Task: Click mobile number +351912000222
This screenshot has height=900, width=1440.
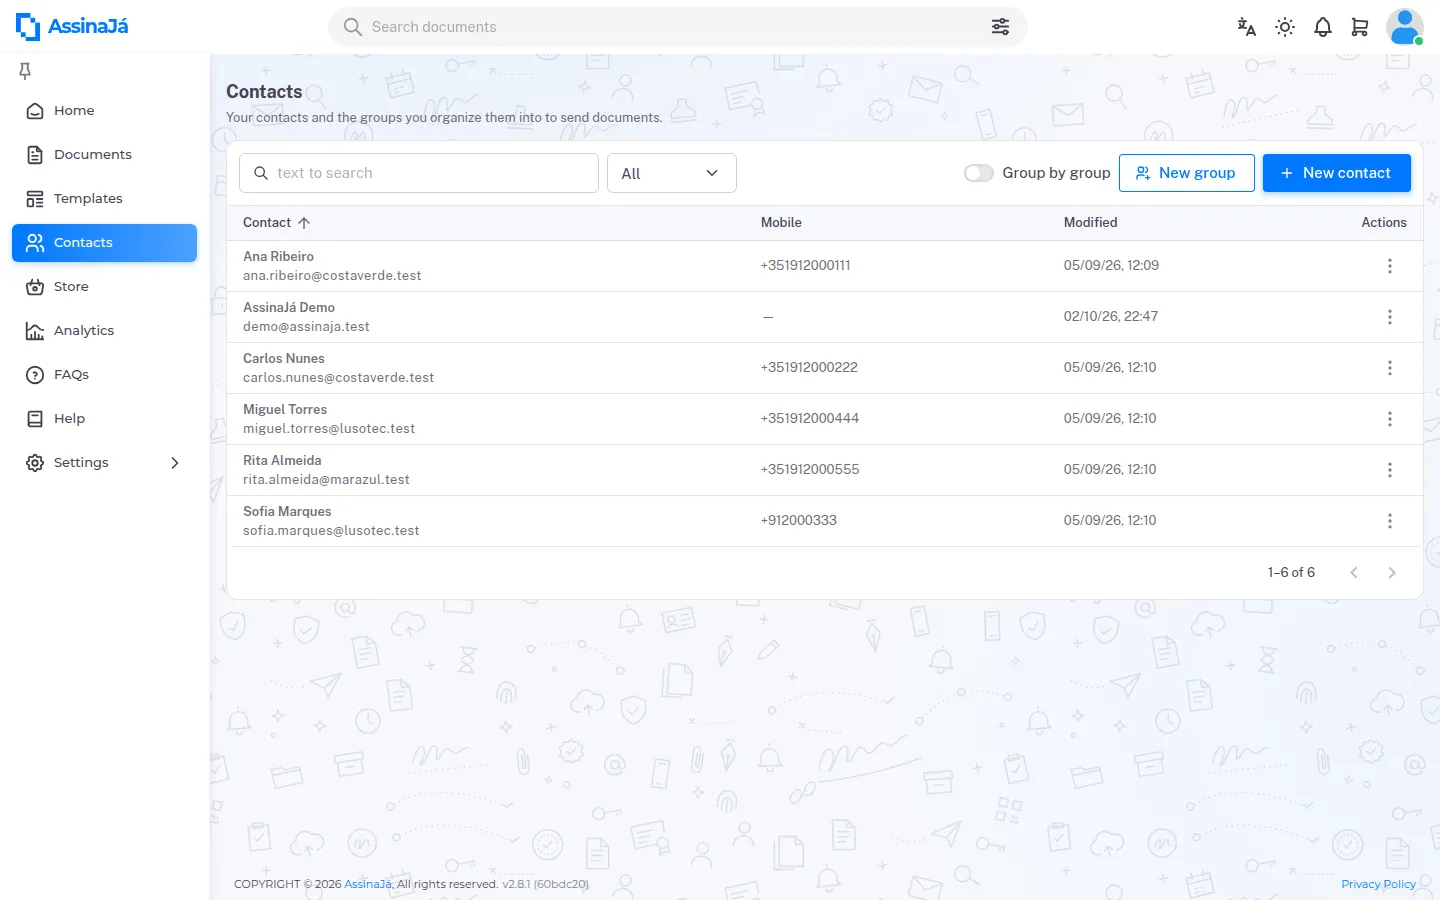Action: point(809,368)
